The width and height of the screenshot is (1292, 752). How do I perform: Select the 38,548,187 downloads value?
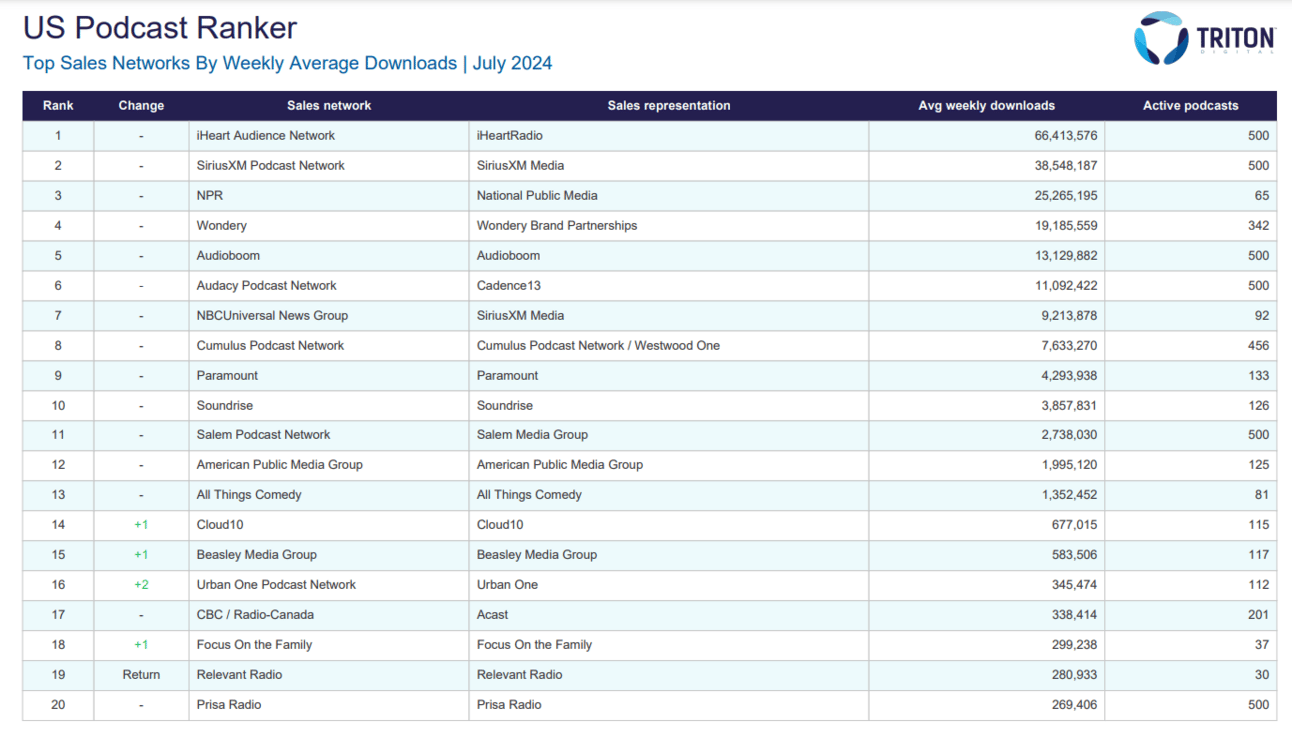click(x=1066, y=166)
